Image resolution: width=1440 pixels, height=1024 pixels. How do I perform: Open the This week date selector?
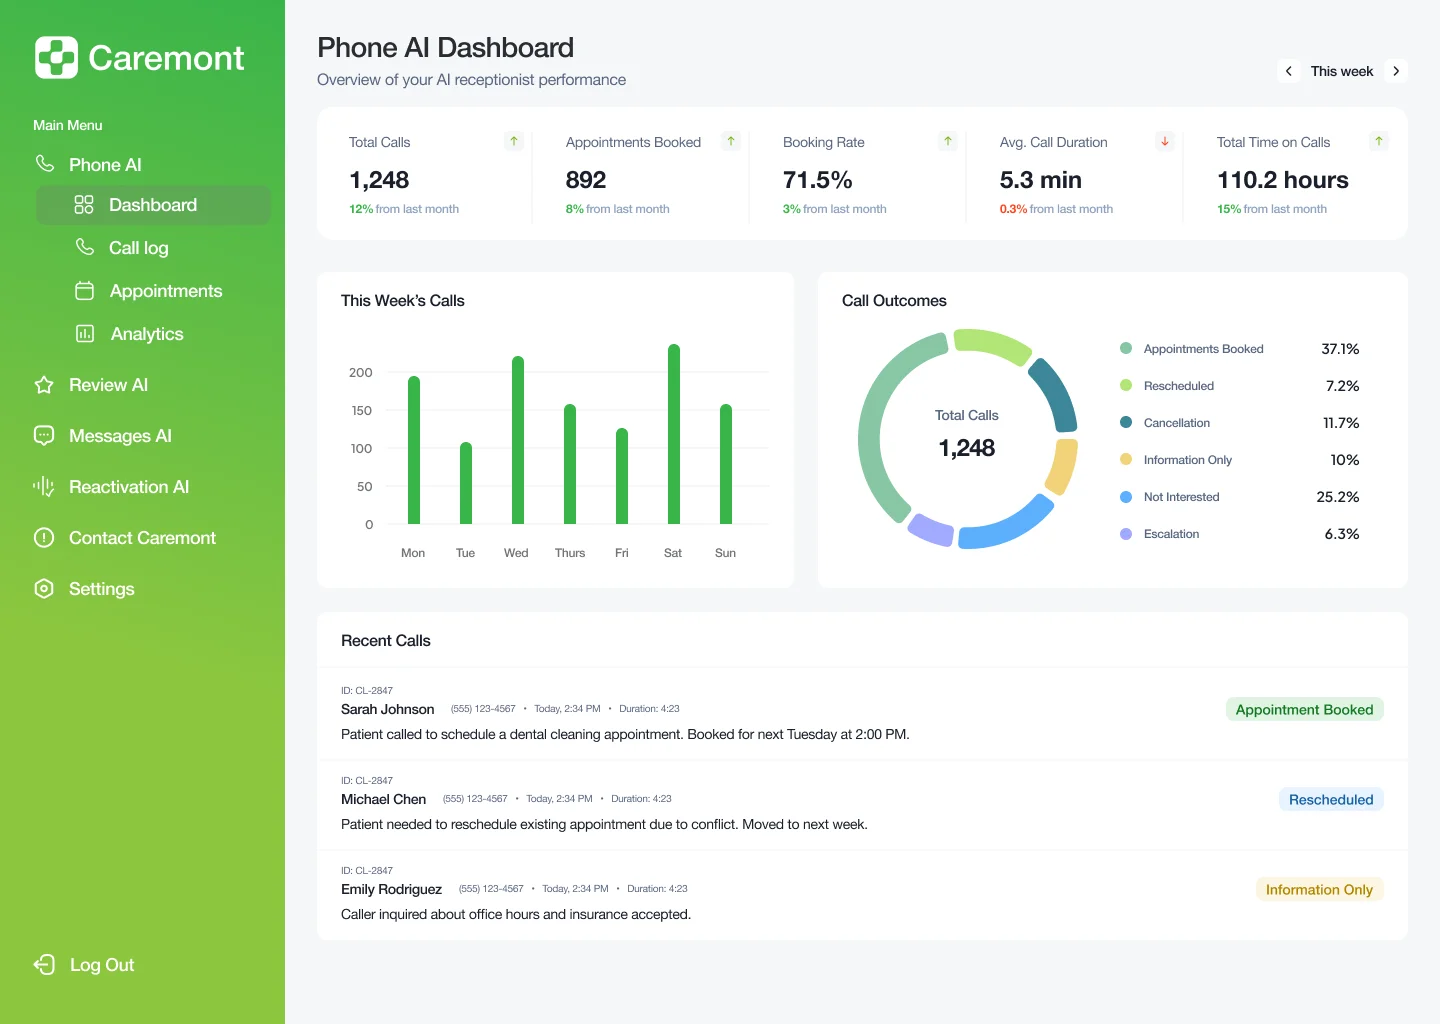[1342, 71]
